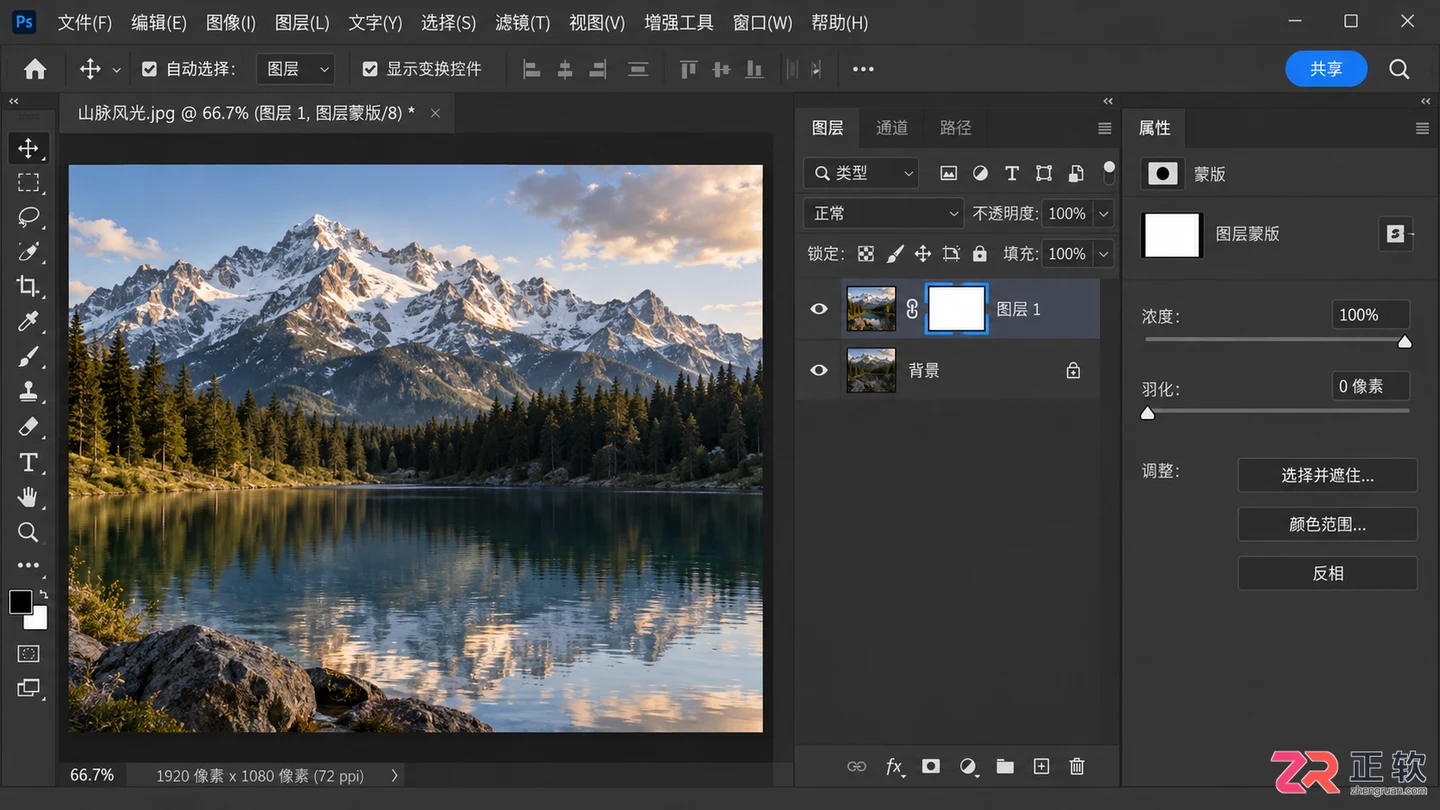Select the Rectangular Marquee tool

coord(28,182)
